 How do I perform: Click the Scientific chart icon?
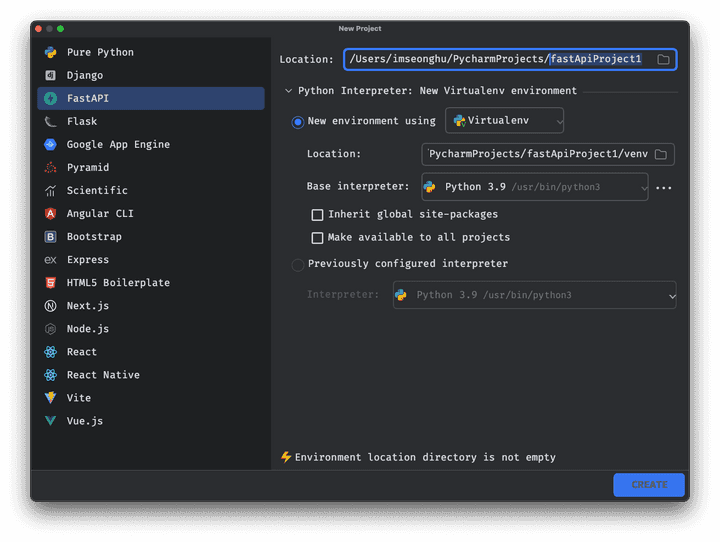[51, 191]
